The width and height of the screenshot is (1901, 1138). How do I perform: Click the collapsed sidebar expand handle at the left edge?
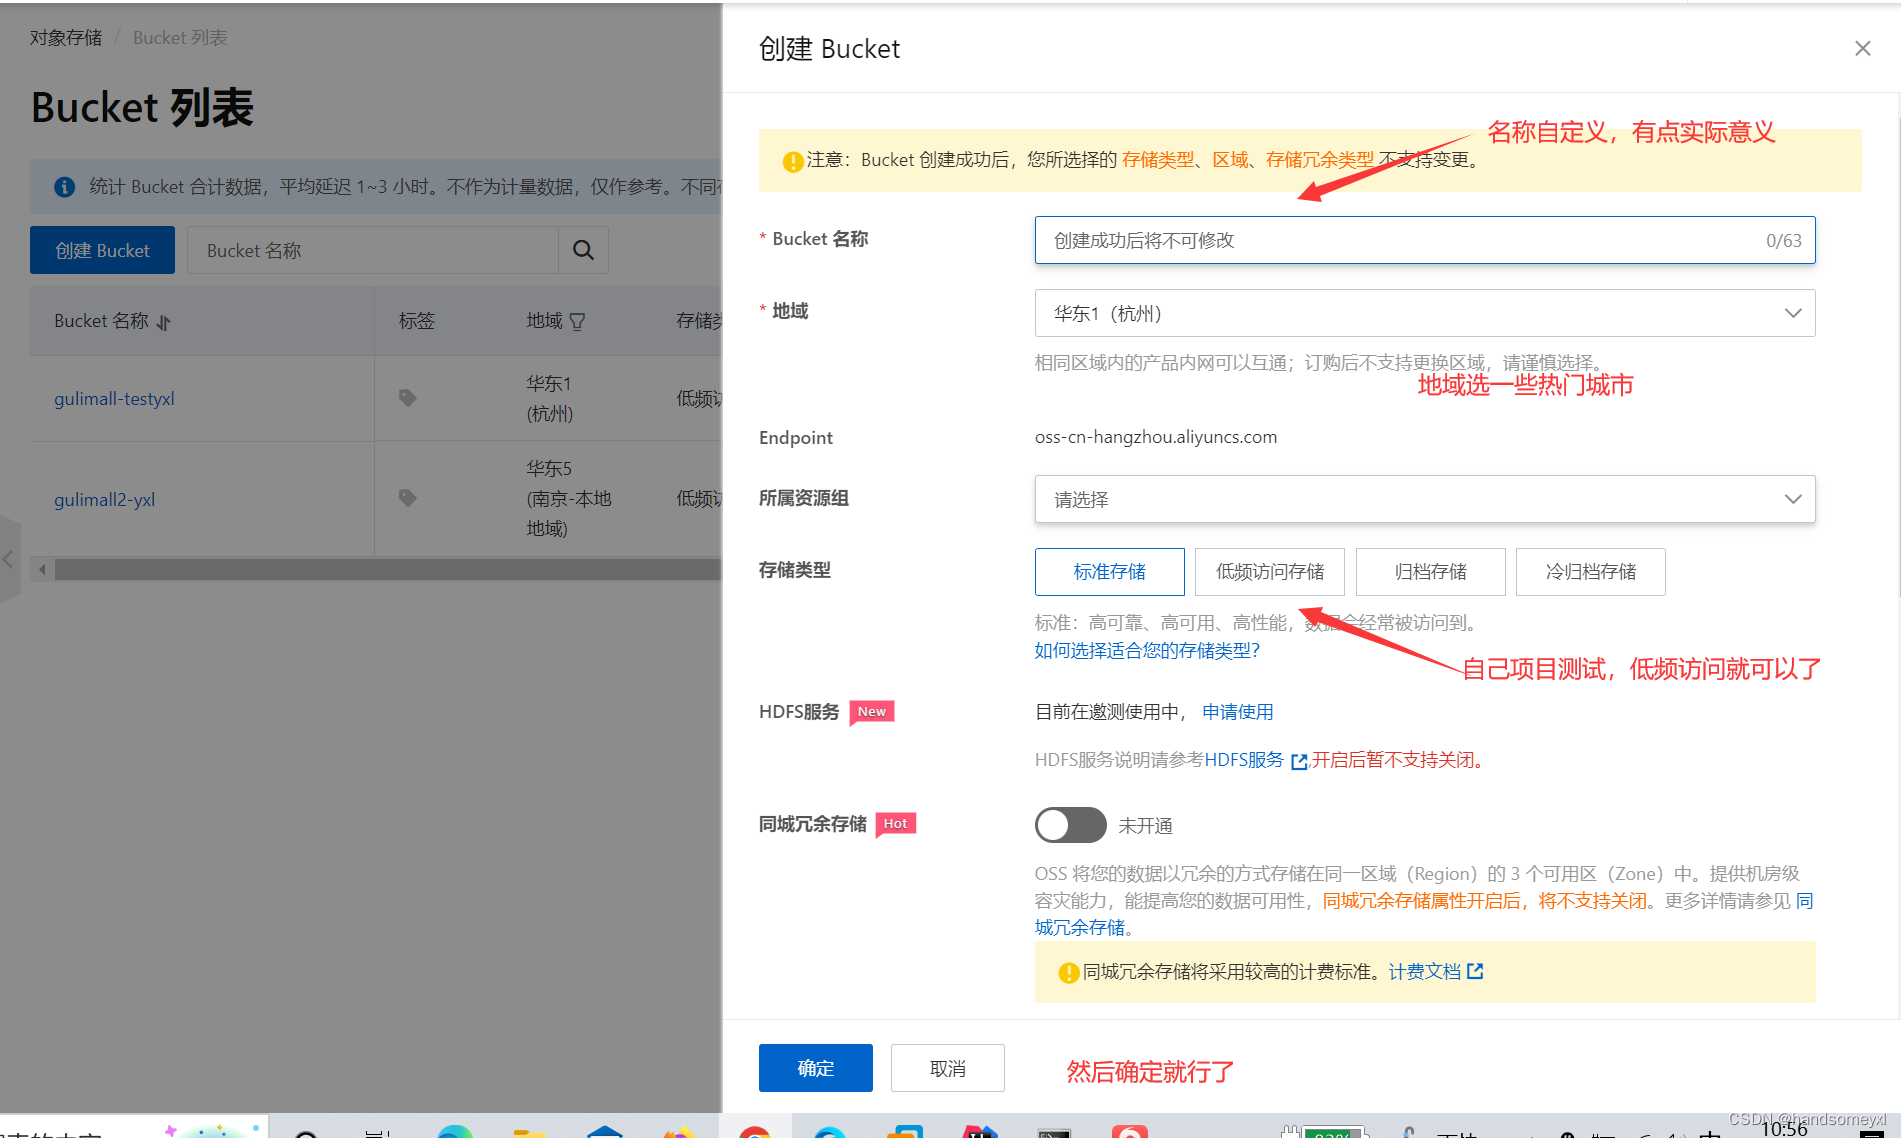pos(9,559)
